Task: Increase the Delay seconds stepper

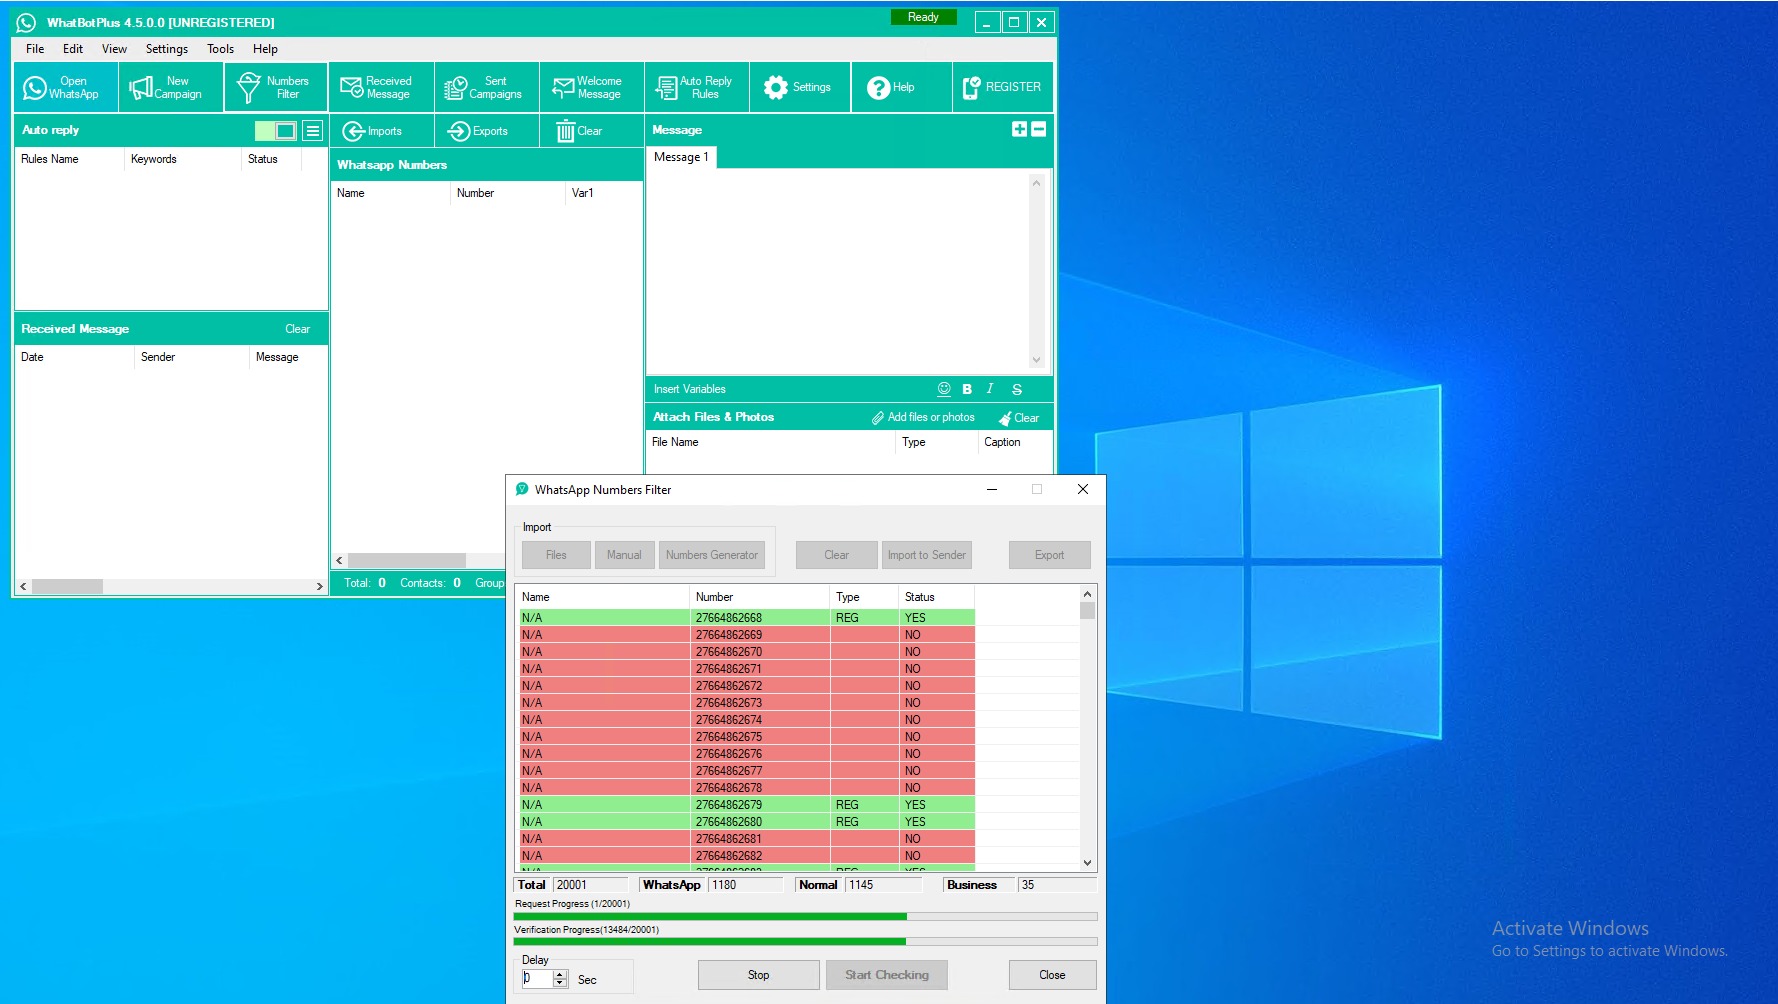Action: pos(560,974)
